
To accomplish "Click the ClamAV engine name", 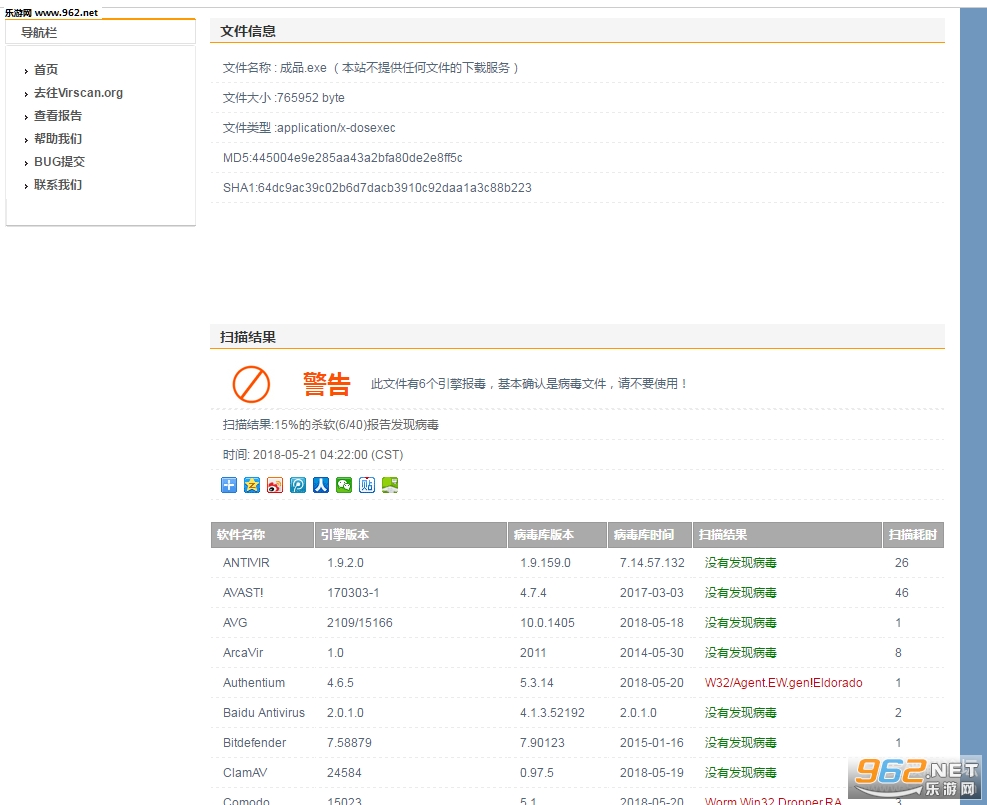I will 245,773.
